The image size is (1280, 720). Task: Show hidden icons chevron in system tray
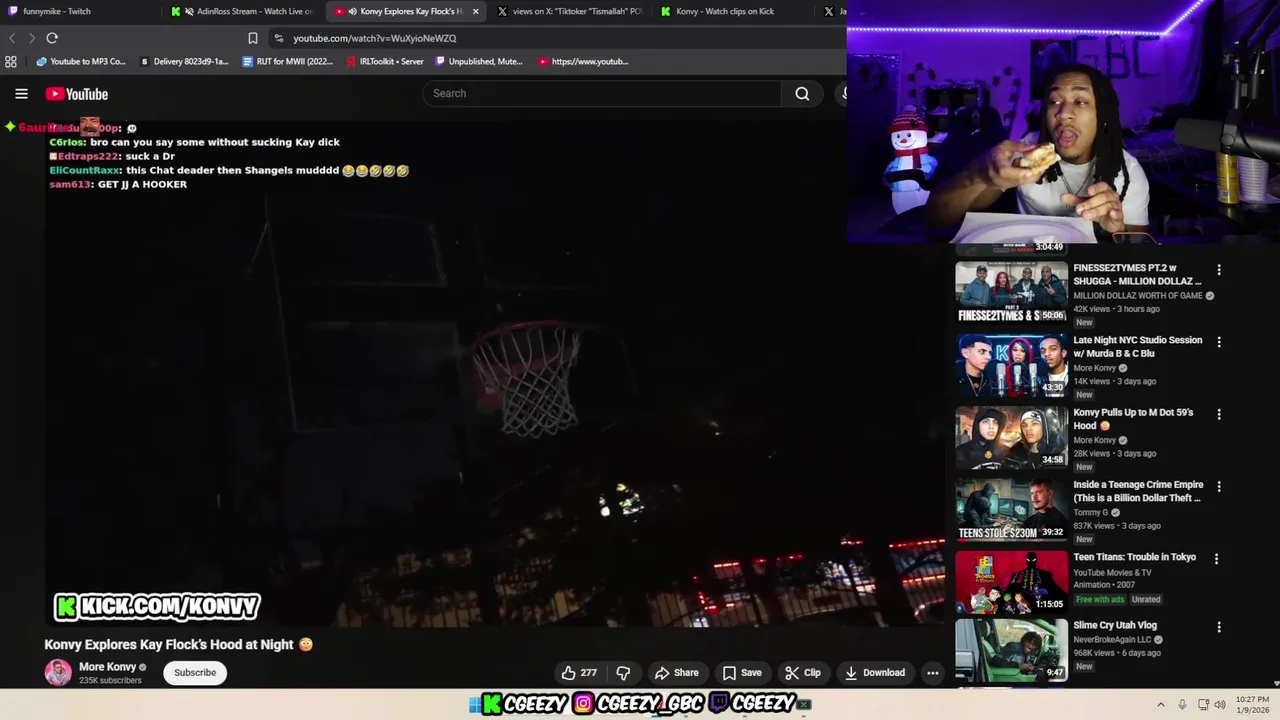[x=1161, y=704]
